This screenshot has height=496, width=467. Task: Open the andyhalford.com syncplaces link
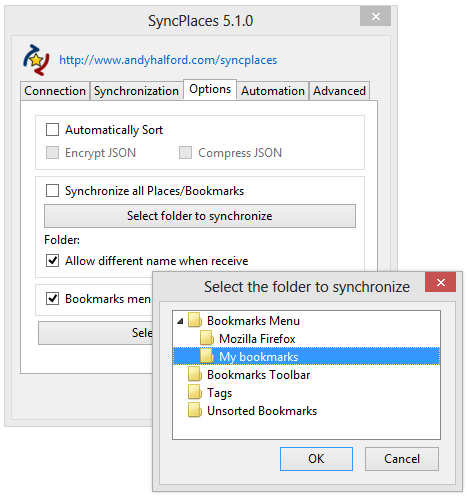(x=168, y=60)
